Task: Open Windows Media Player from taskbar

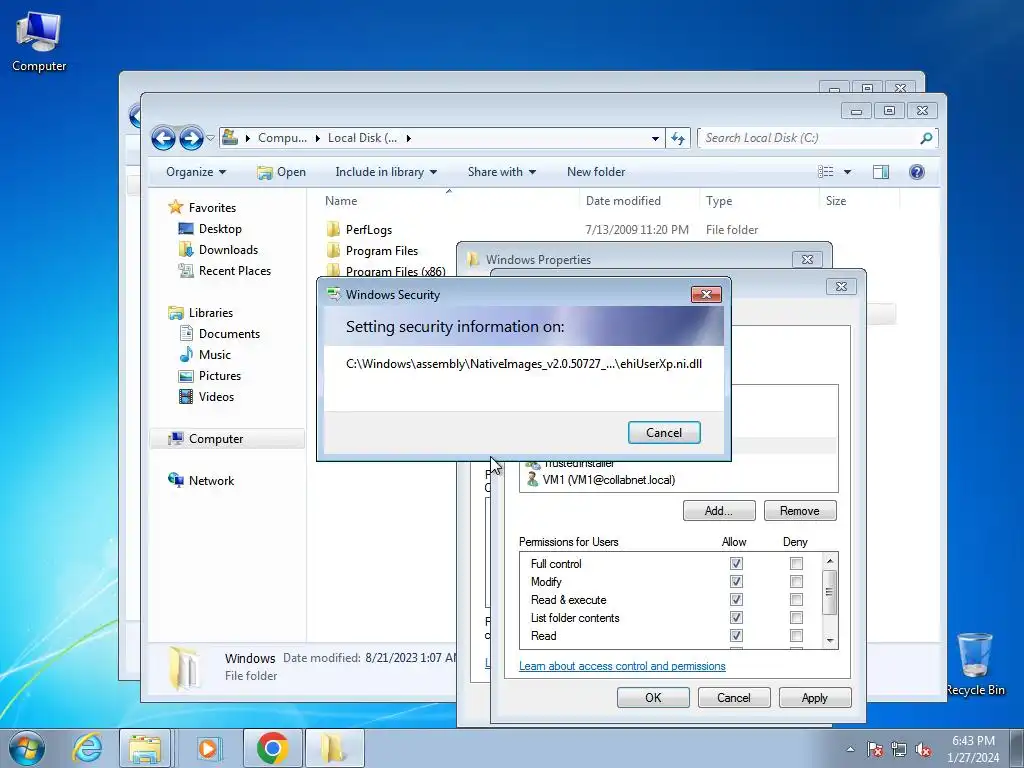Action: (208, 748)
